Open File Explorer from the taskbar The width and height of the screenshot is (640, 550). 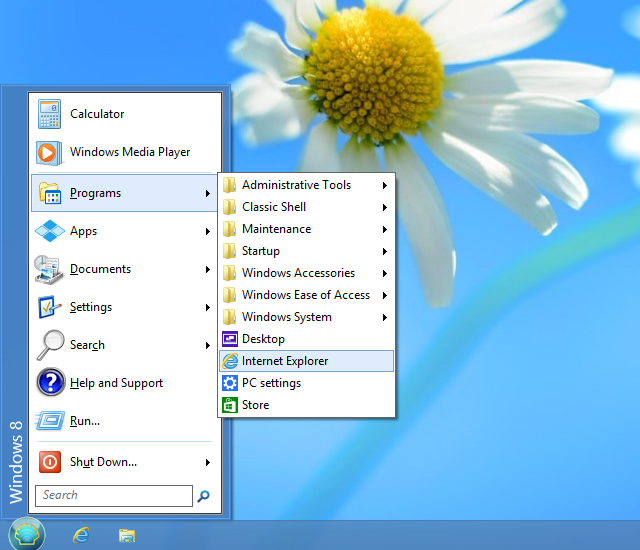(127, 535)
